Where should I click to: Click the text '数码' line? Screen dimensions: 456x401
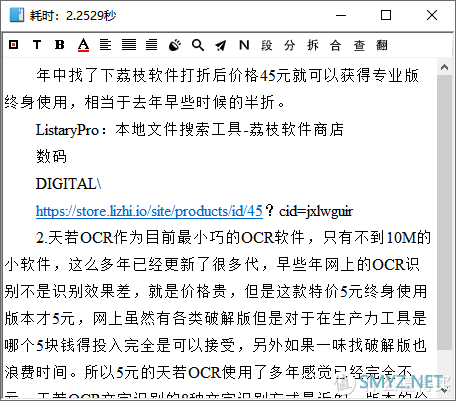51,156
